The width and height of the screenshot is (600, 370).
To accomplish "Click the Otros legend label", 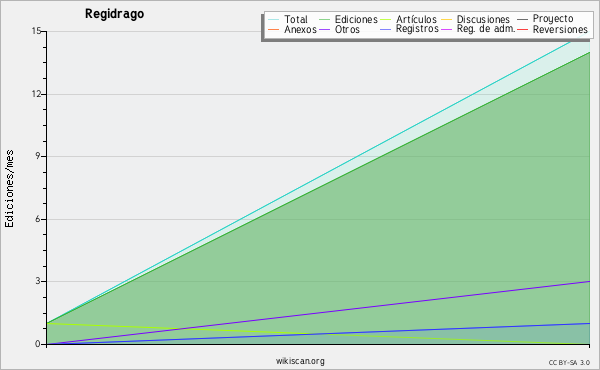I will (347, 29).
